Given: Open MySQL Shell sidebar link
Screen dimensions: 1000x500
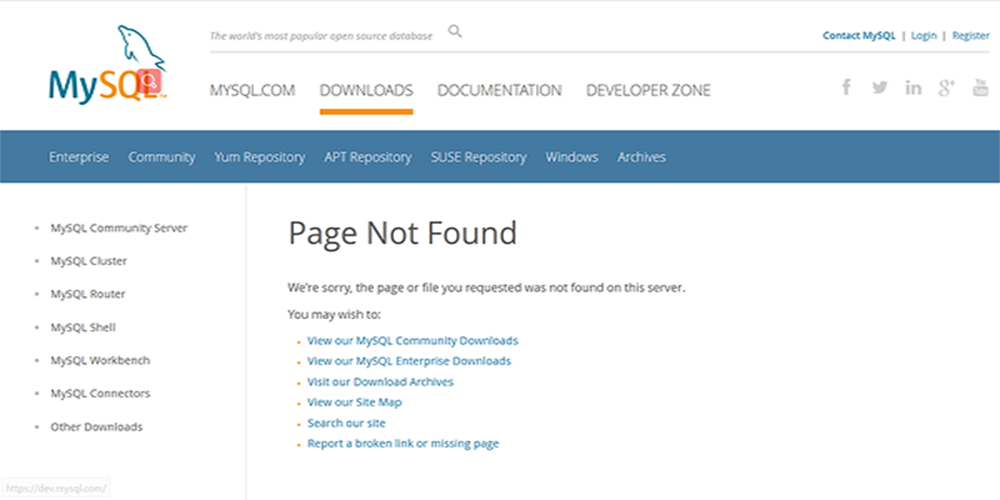Looking at the screenshot, I should (x=84, y=327).
